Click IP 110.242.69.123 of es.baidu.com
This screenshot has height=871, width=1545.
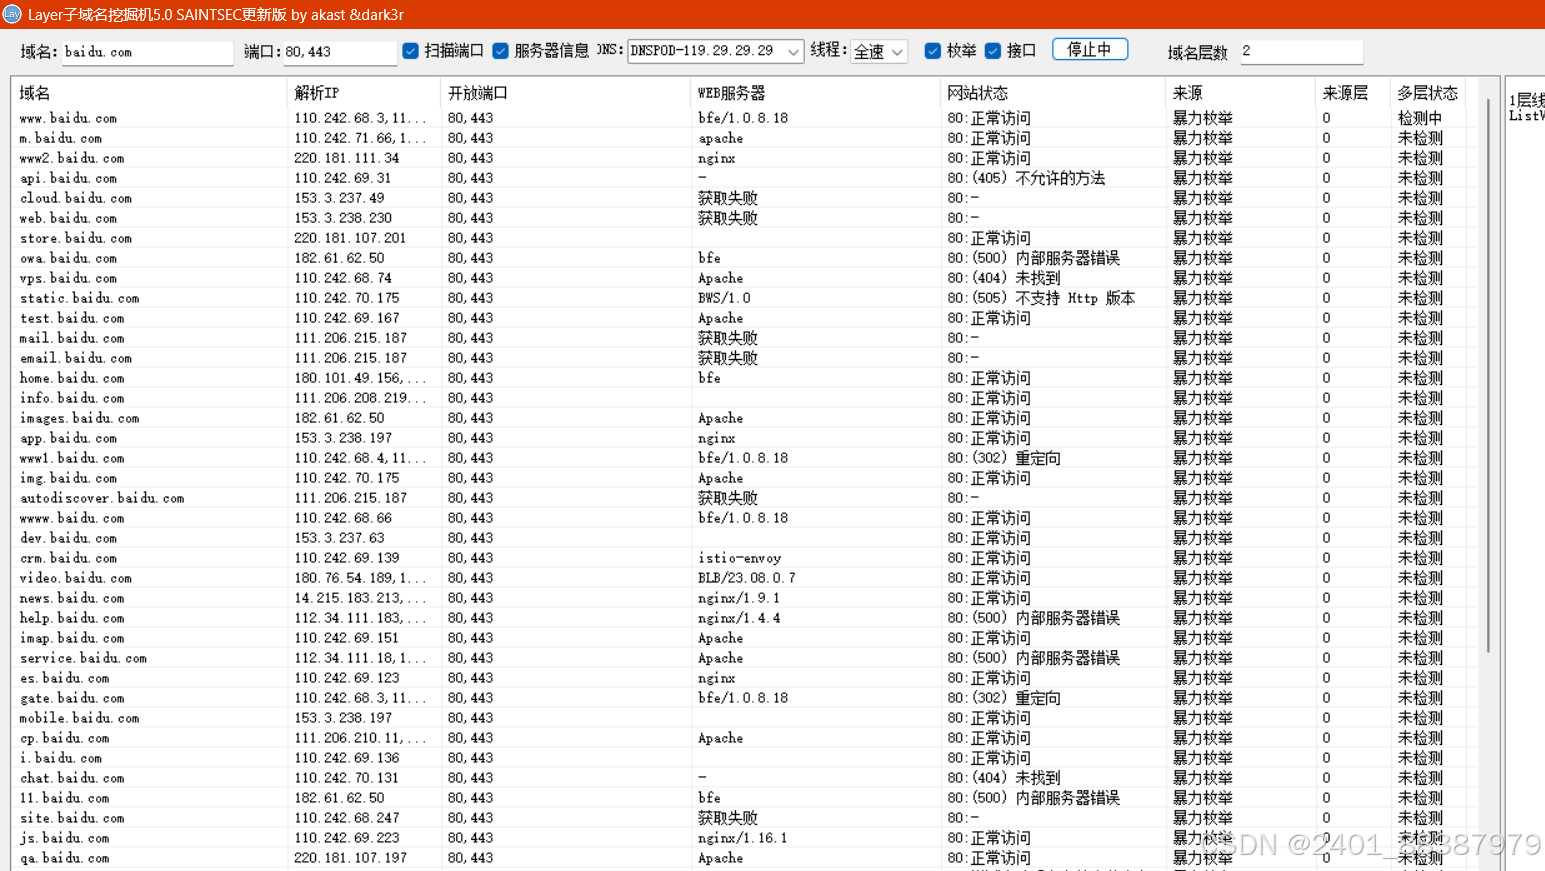346,678
